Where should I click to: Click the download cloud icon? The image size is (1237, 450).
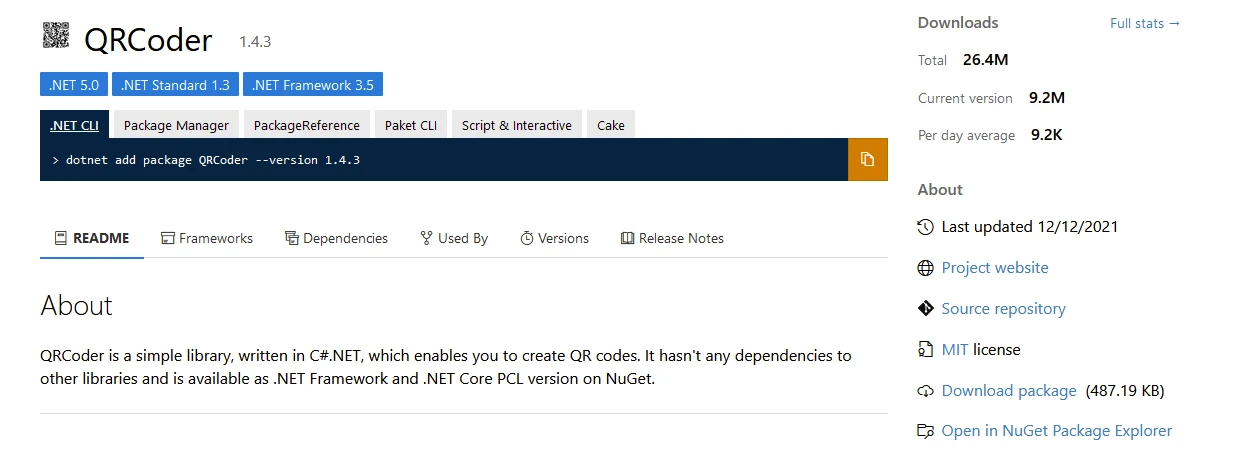click(925, 391)
